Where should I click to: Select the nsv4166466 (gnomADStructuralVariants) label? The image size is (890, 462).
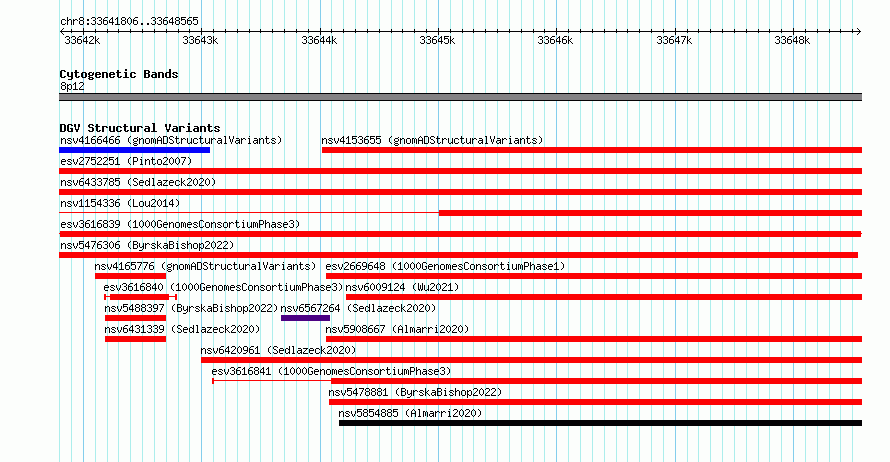(x=171, y=140)
